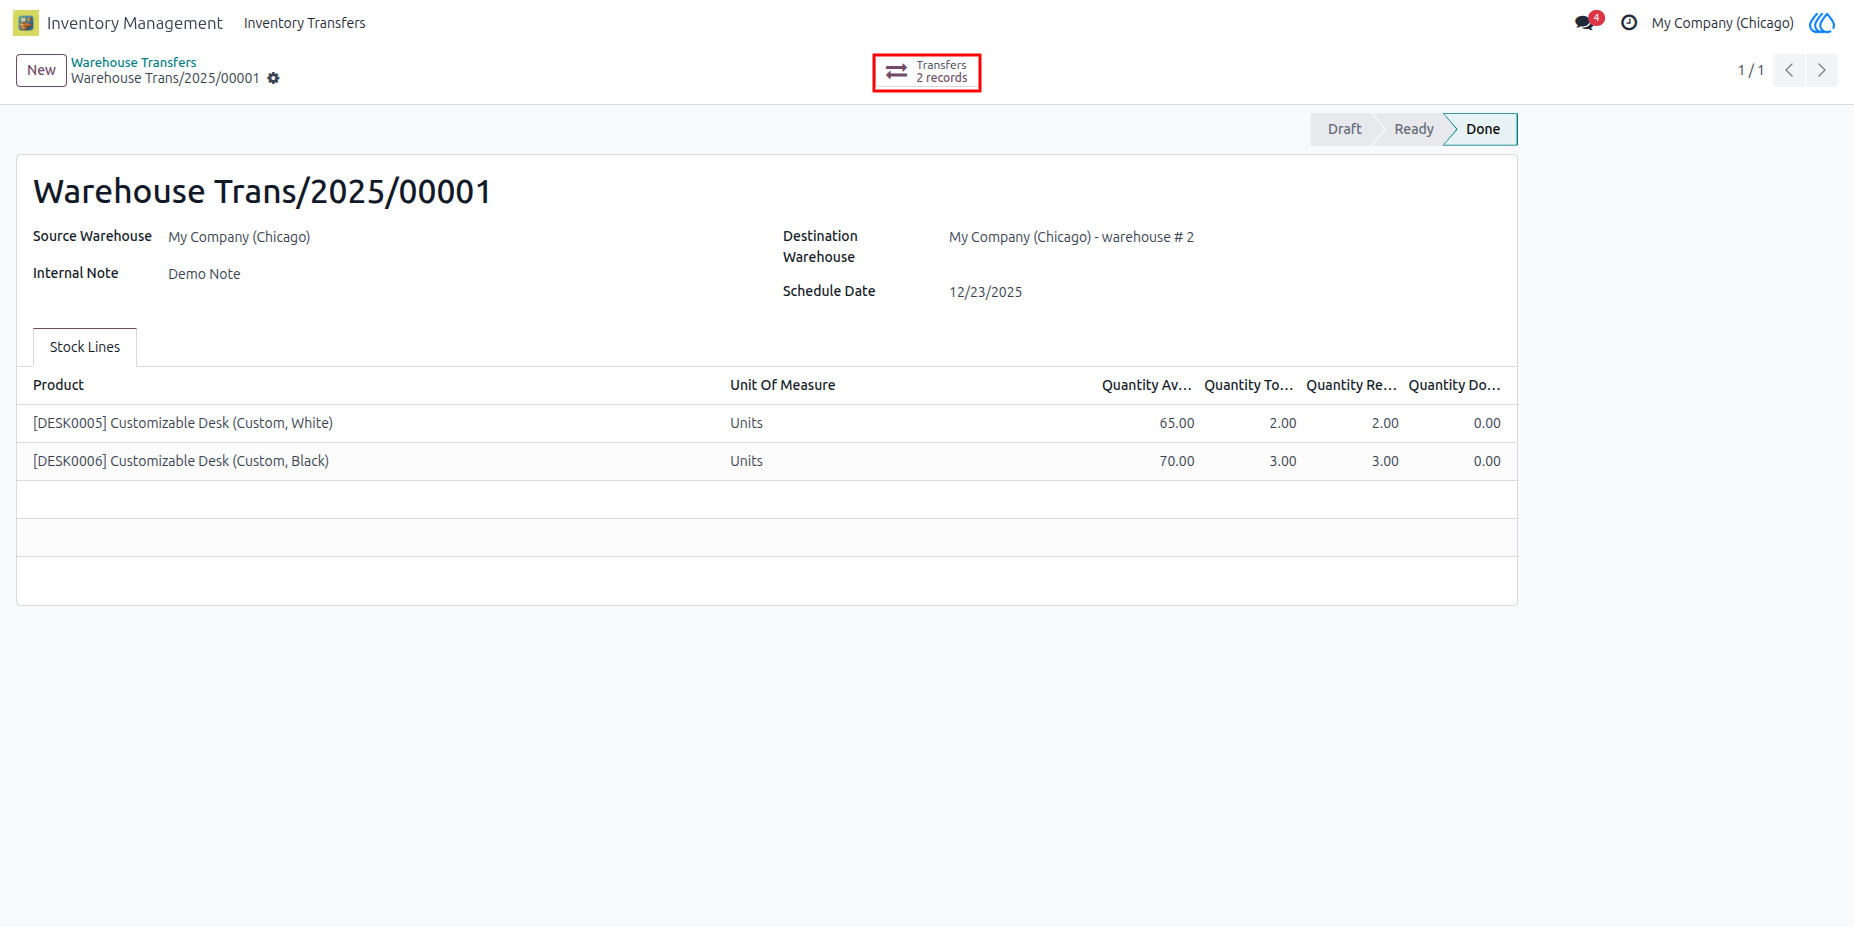Select the Draft status stage
Image resolution: width=1854 pixels, height=927 pixels.
(1344, 129)
